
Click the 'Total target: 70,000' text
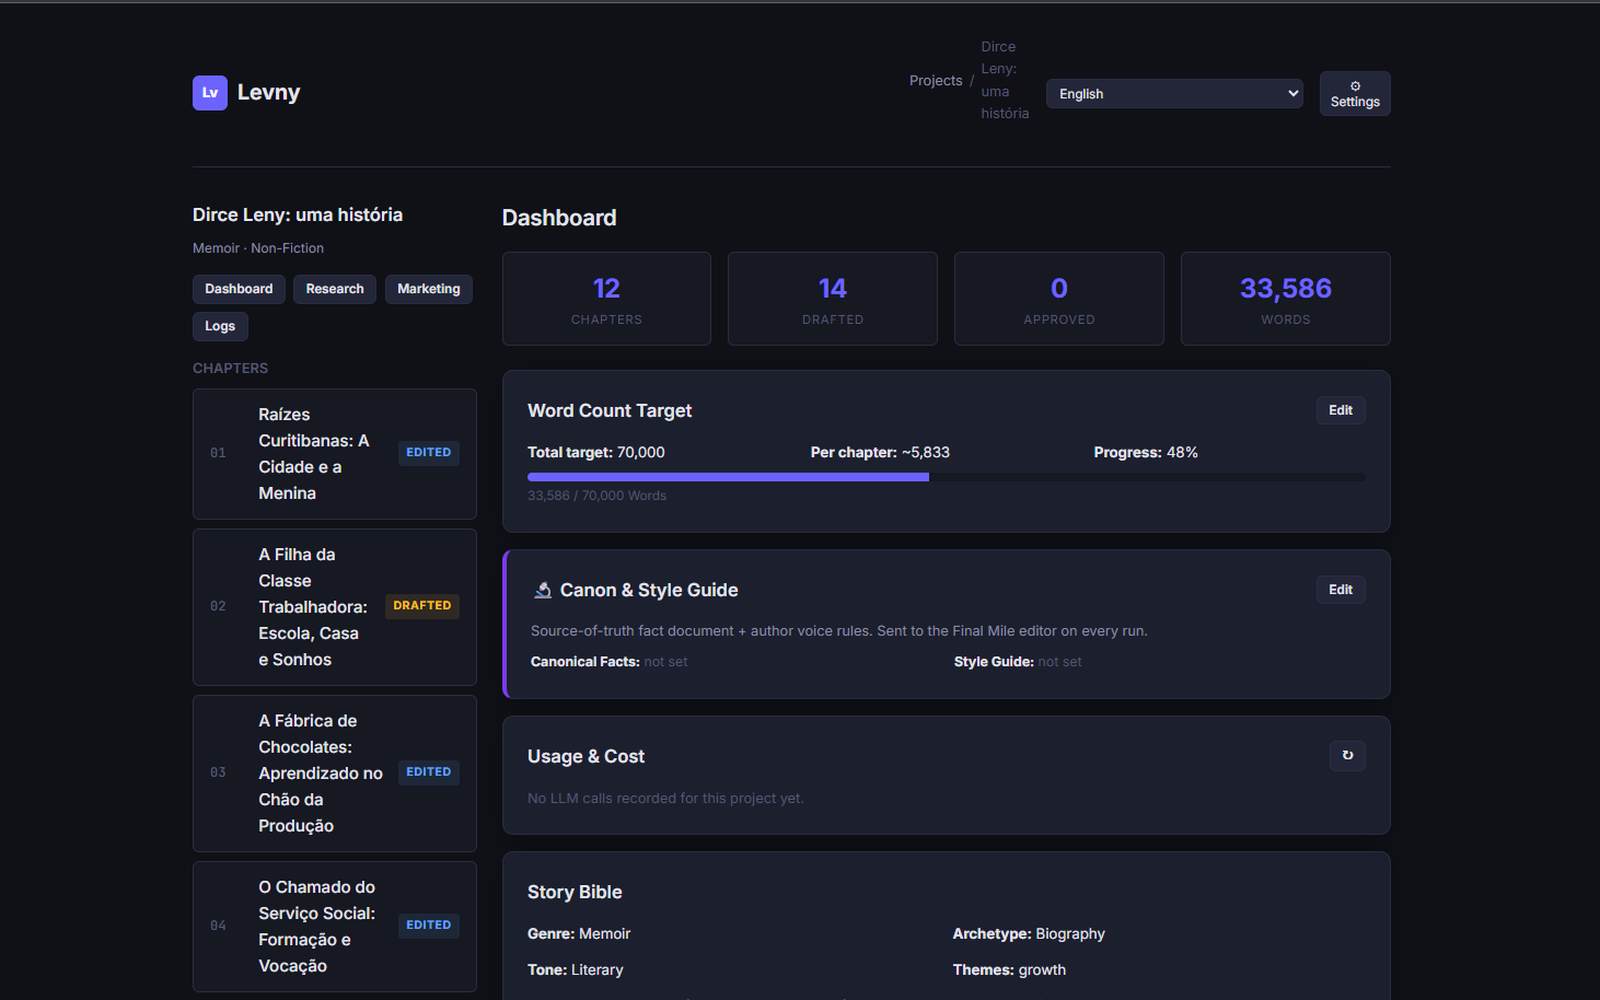596,453
